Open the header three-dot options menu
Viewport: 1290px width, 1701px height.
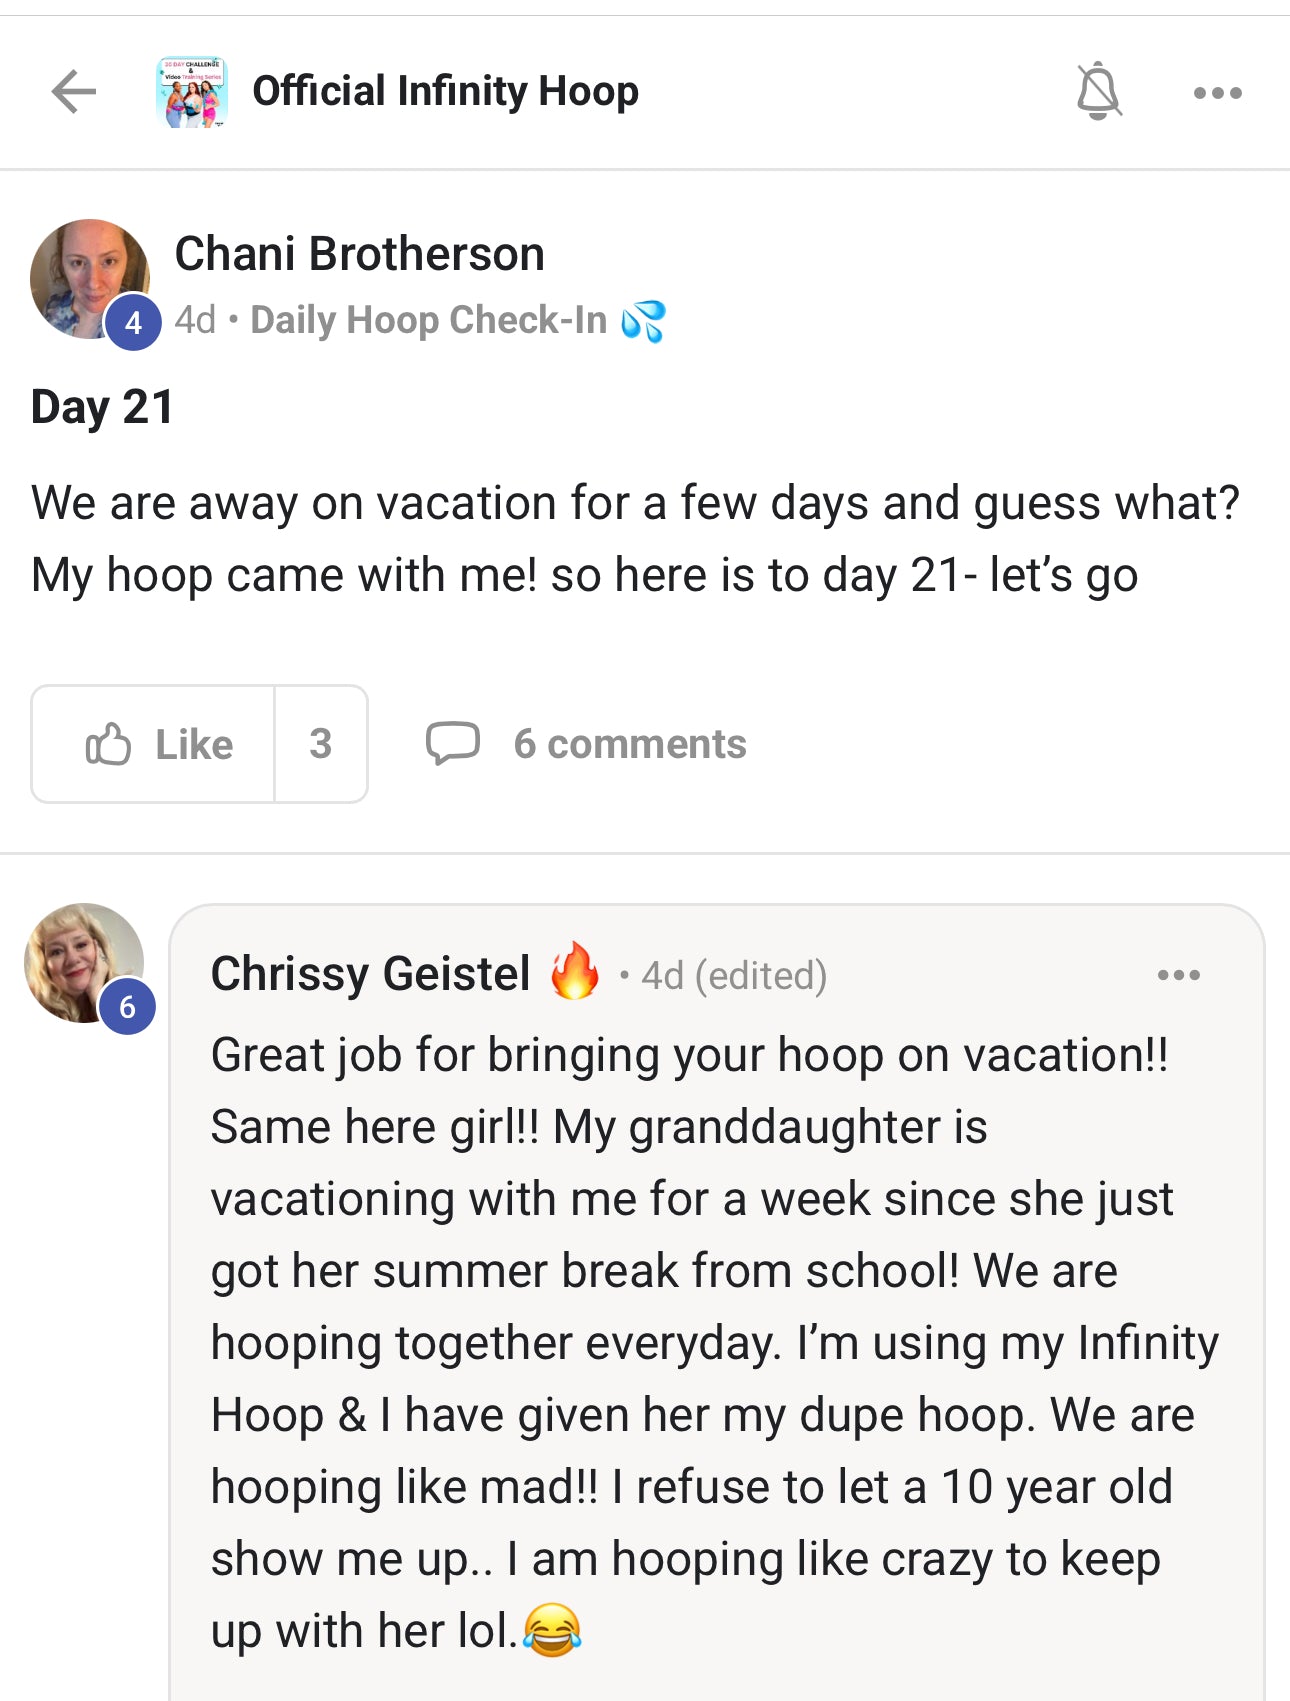coord(1217,93)
